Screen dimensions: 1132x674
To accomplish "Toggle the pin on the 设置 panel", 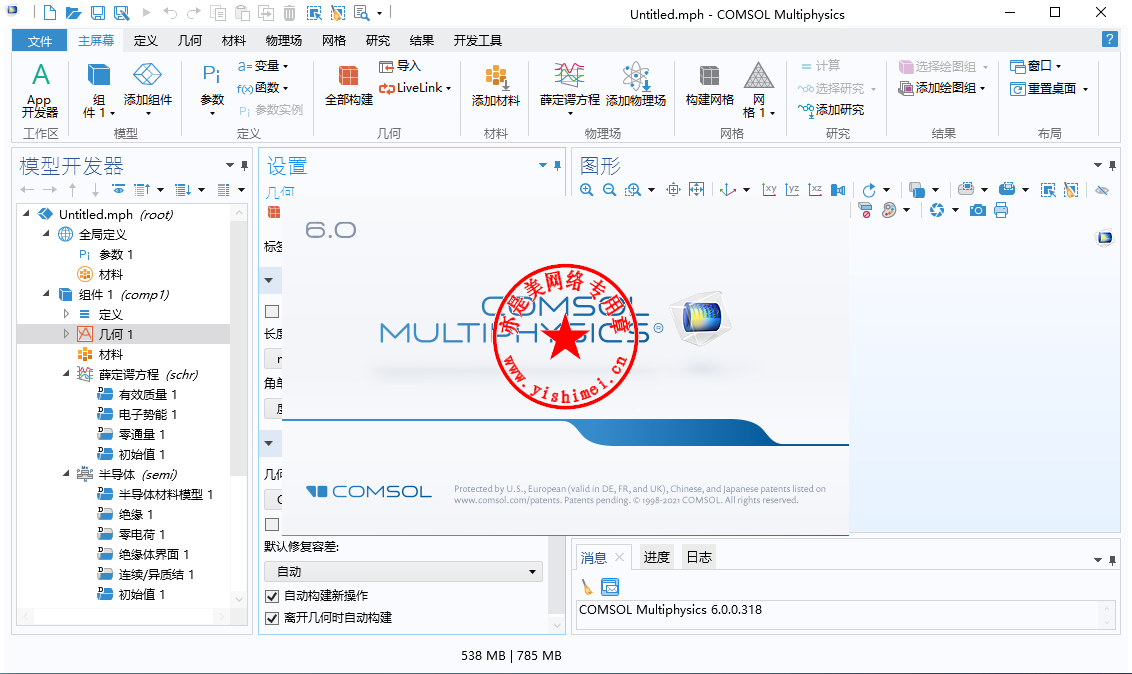I will (x=557, y=166).
